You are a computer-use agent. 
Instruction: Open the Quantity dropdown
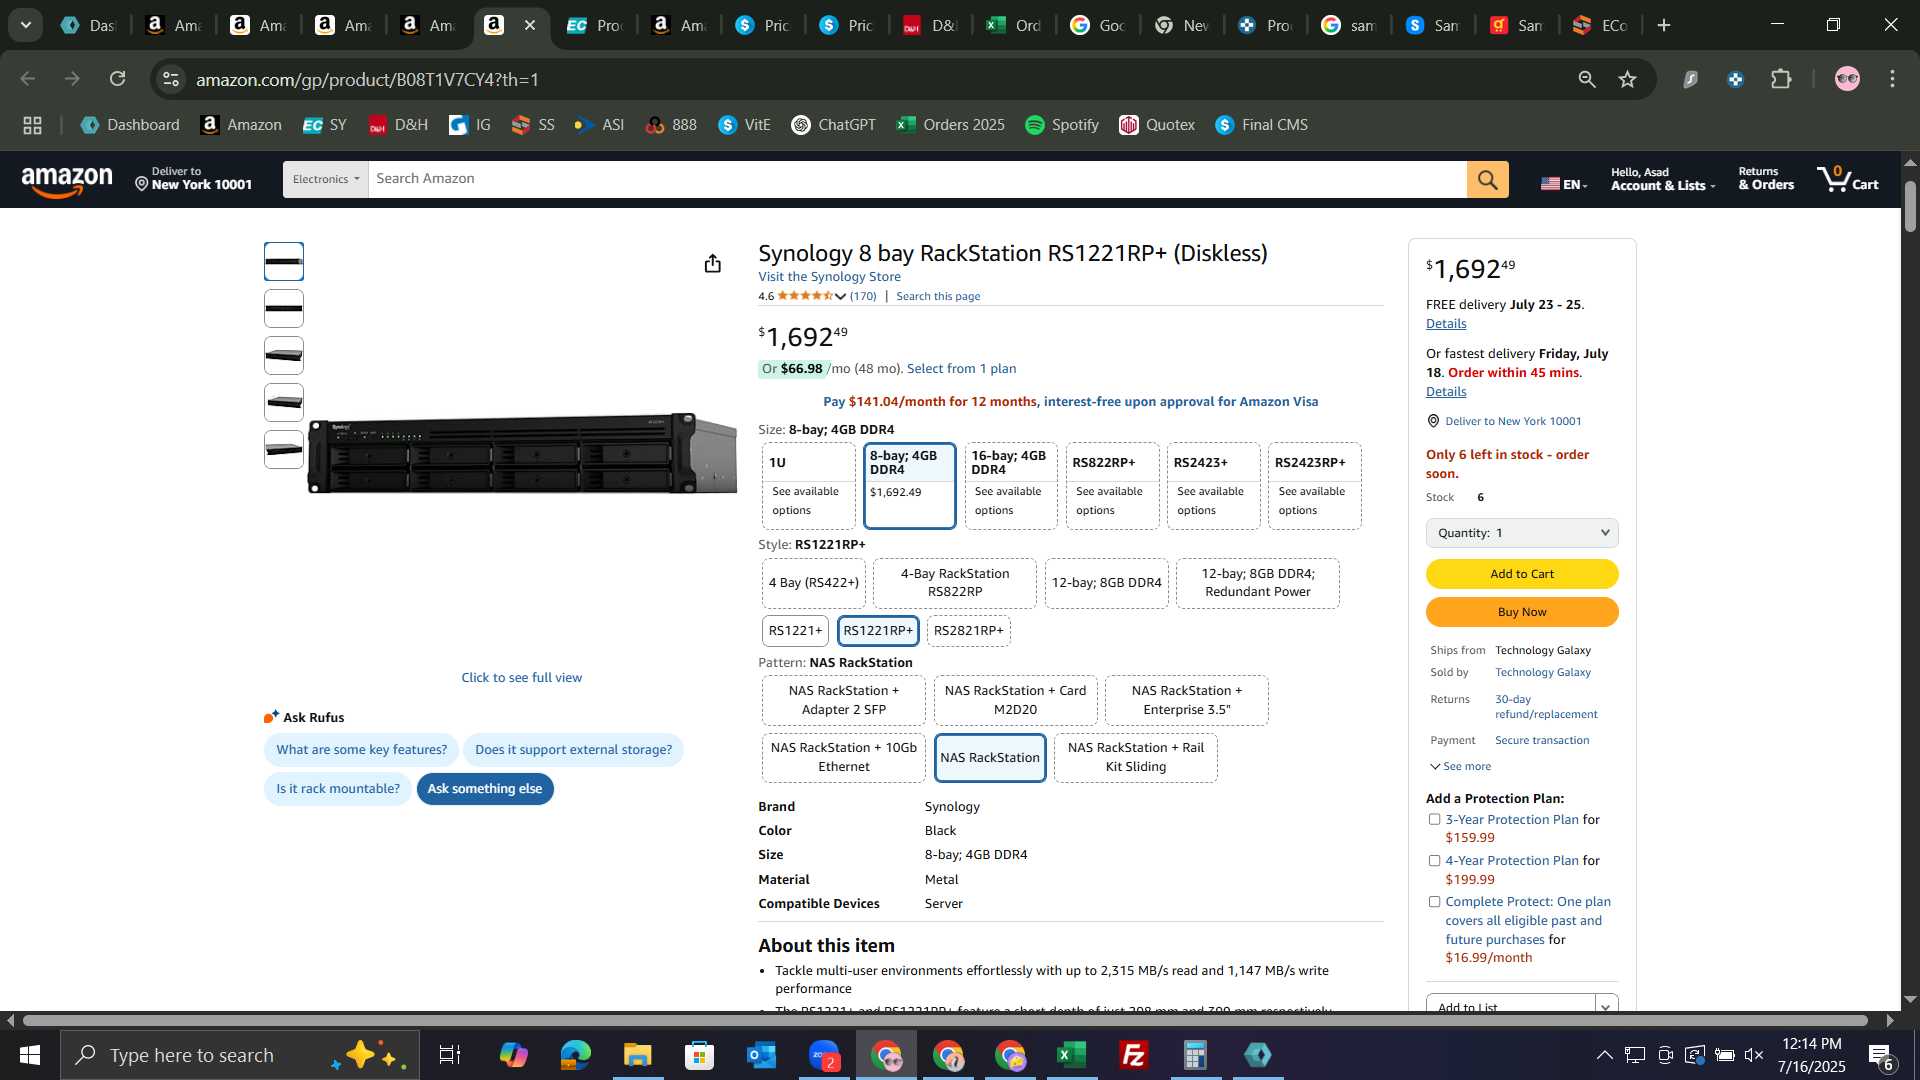point(1521,533)
